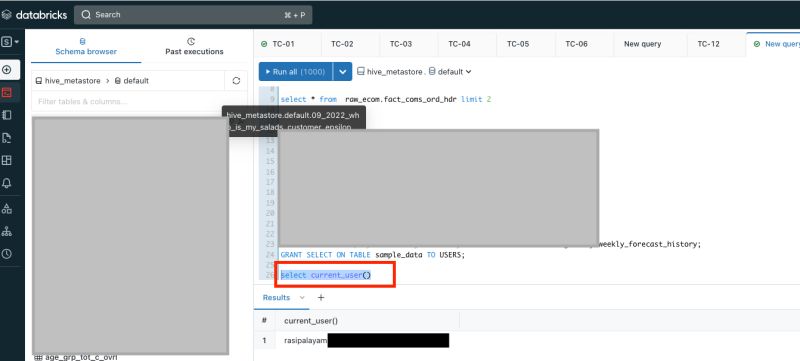Click the GRANT SELECT ON TABLE line

pos(372,254)
